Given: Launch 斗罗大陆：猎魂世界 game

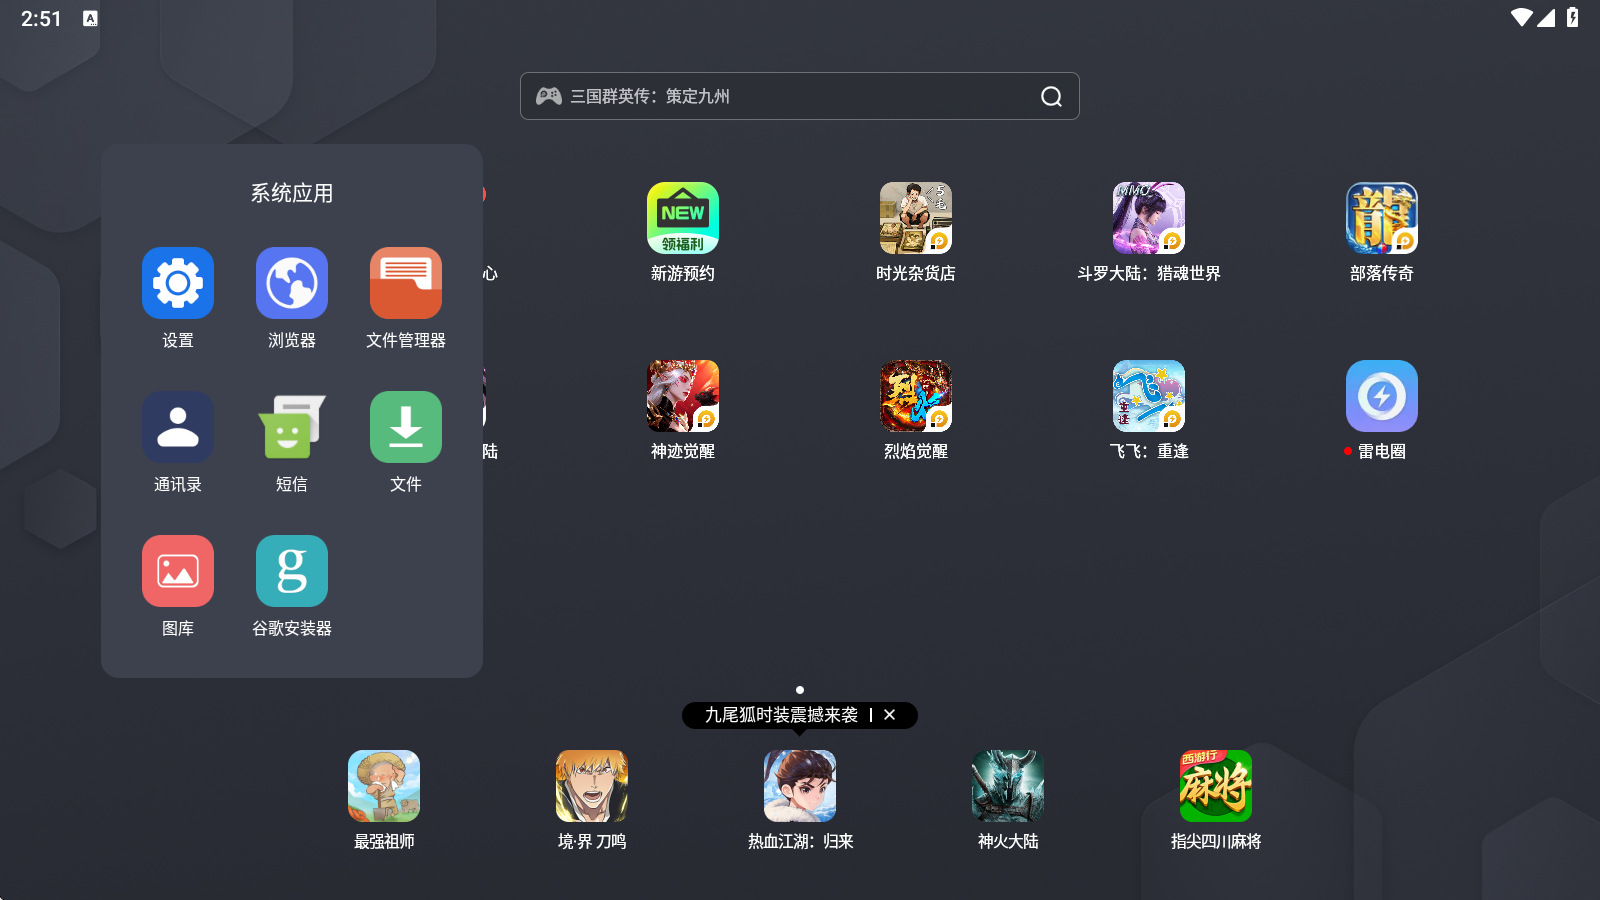Looking at the screenshot, I should click(x=1149, y=218).
